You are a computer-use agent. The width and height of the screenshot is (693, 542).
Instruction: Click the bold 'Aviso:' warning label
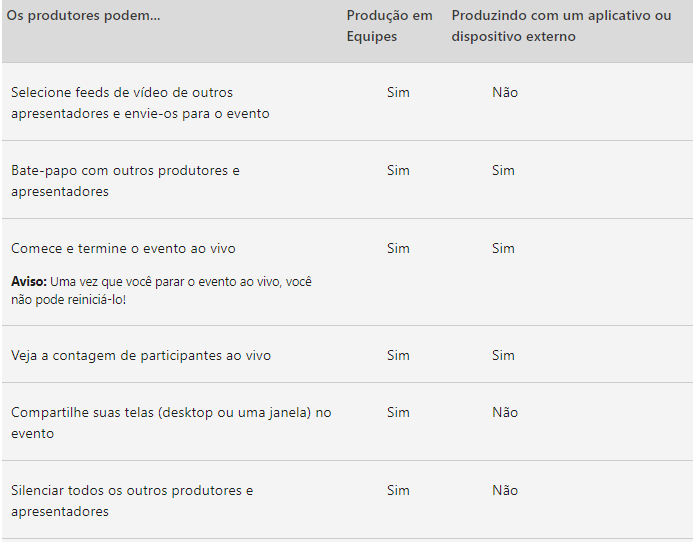coord(29,282)
